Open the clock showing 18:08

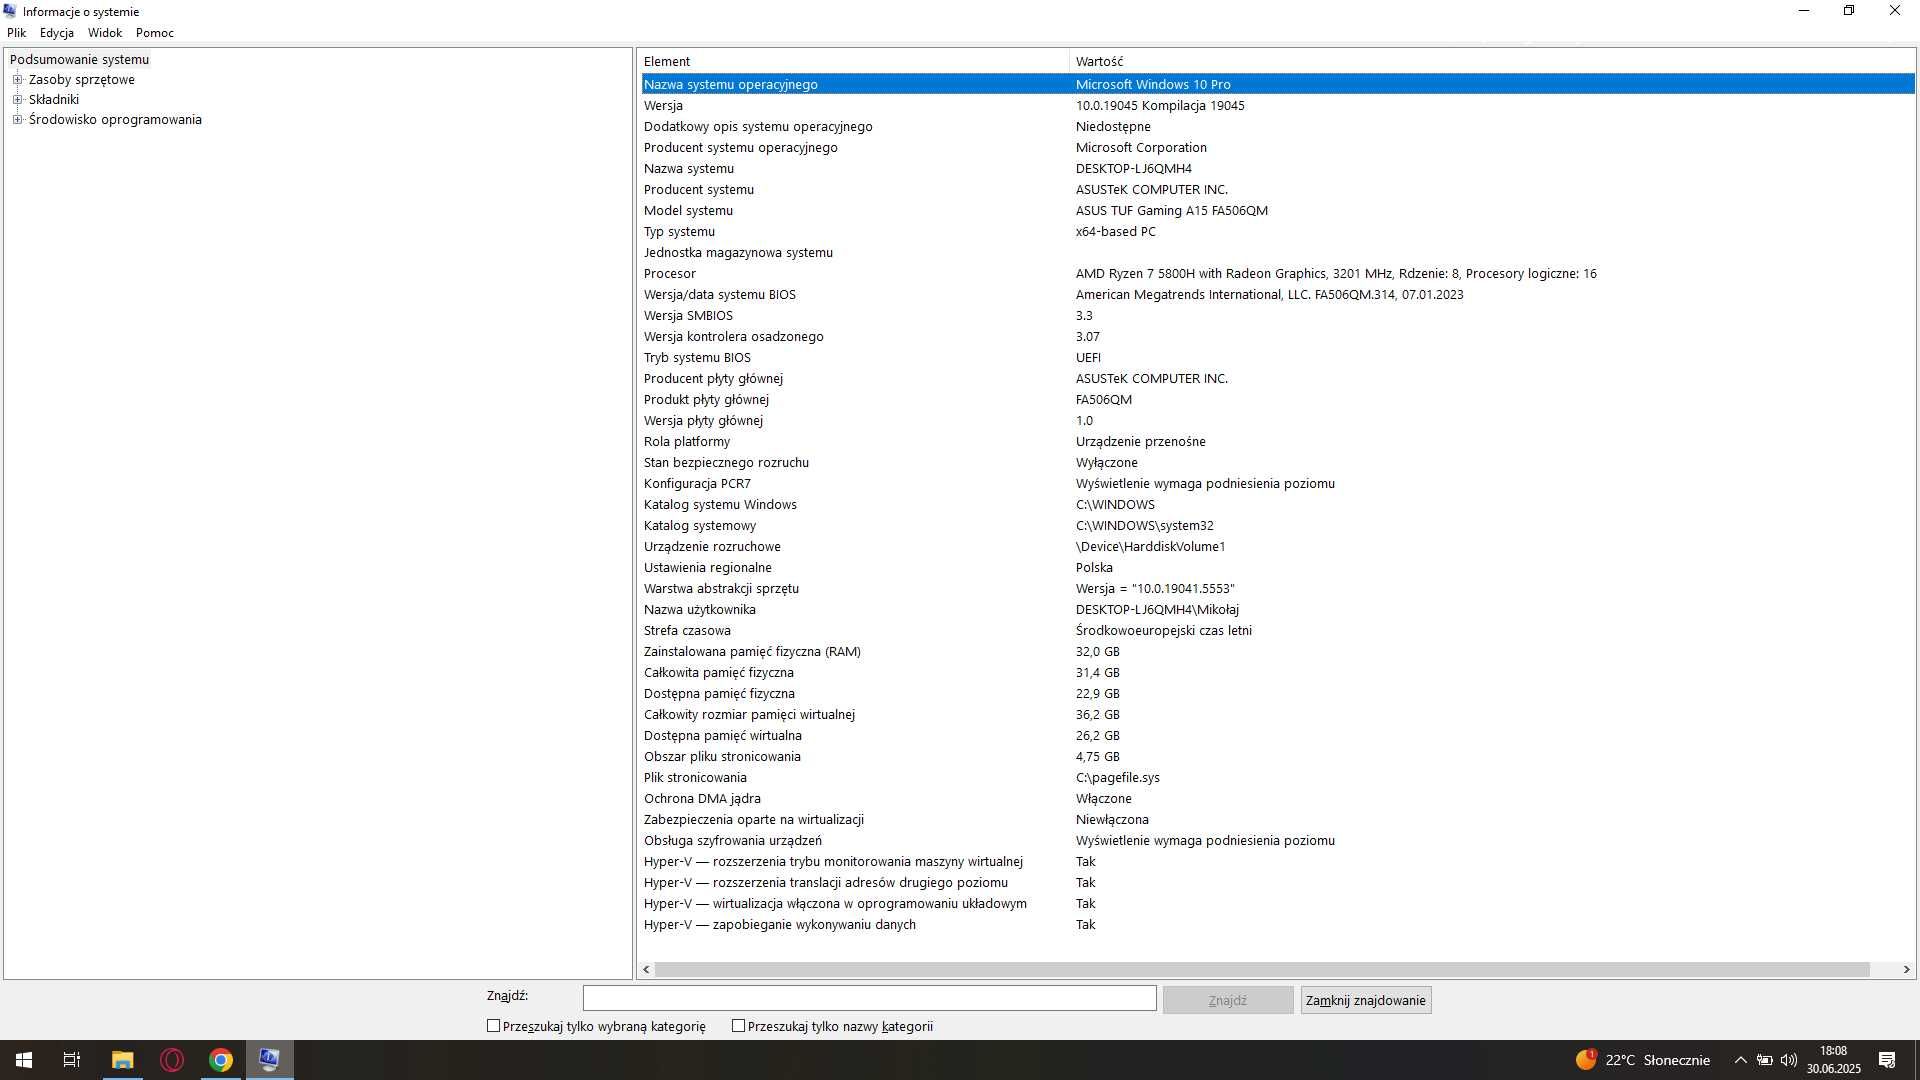tap(1833, 1060)
